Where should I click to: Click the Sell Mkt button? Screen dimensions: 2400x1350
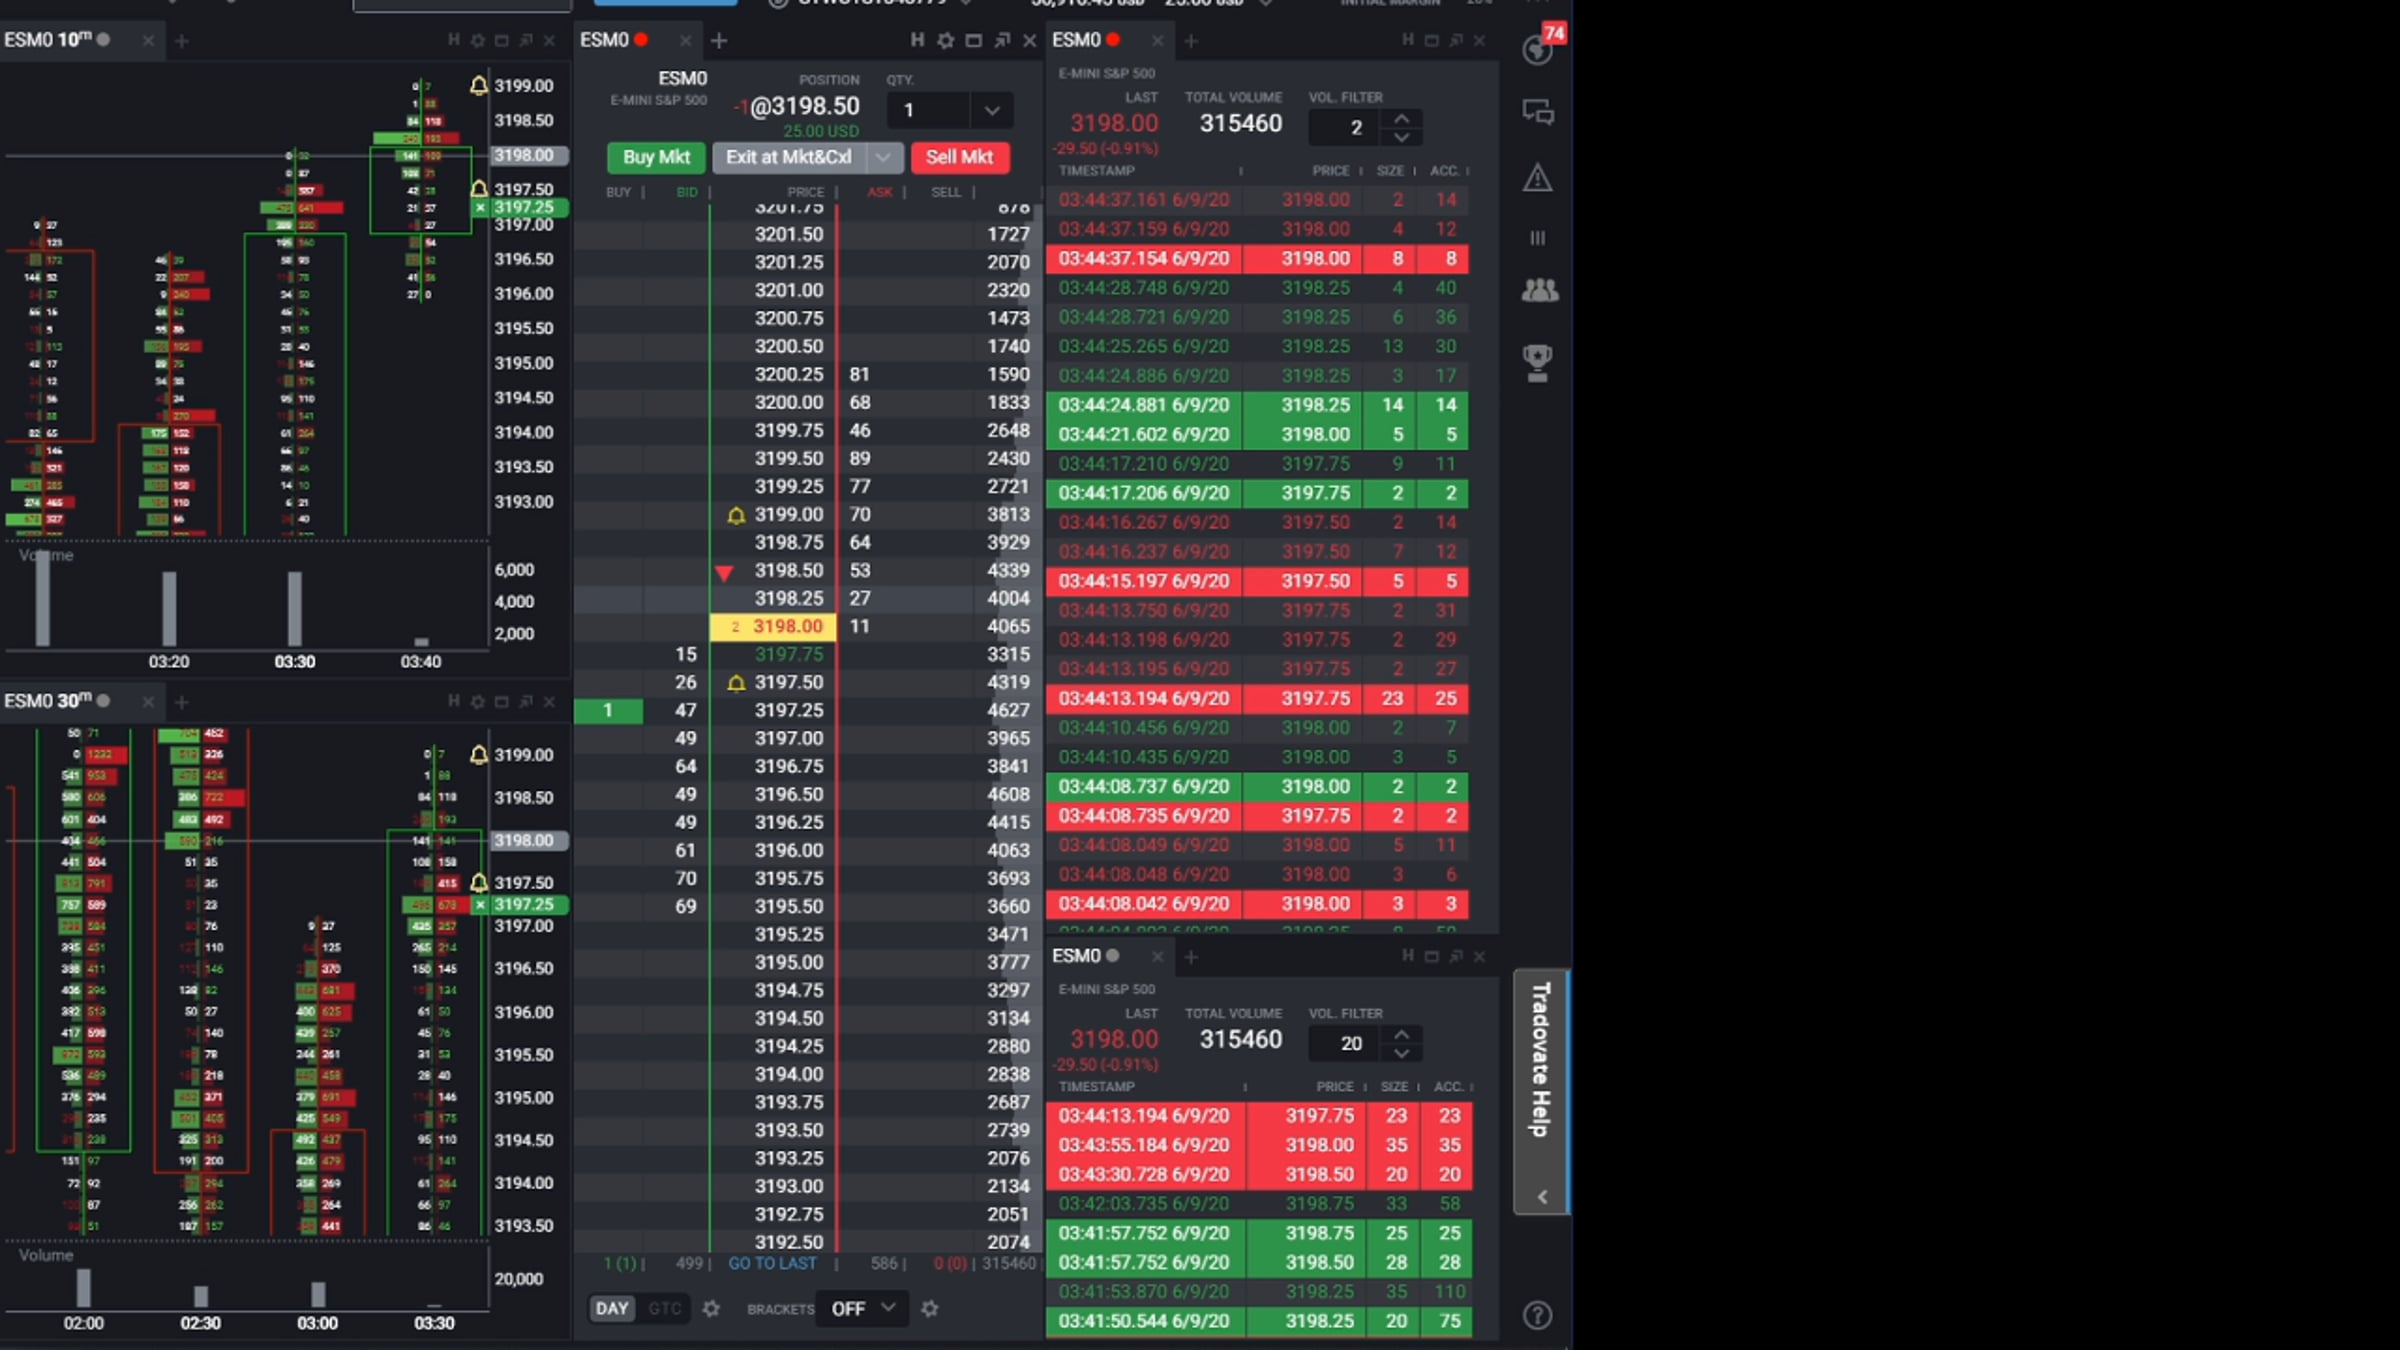pos(959,157)
